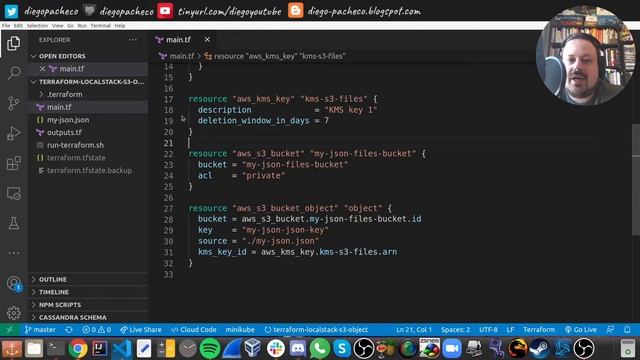The image size is (640, 360).
Task: Open the notifications bell
Action: (x=627, y=329)
